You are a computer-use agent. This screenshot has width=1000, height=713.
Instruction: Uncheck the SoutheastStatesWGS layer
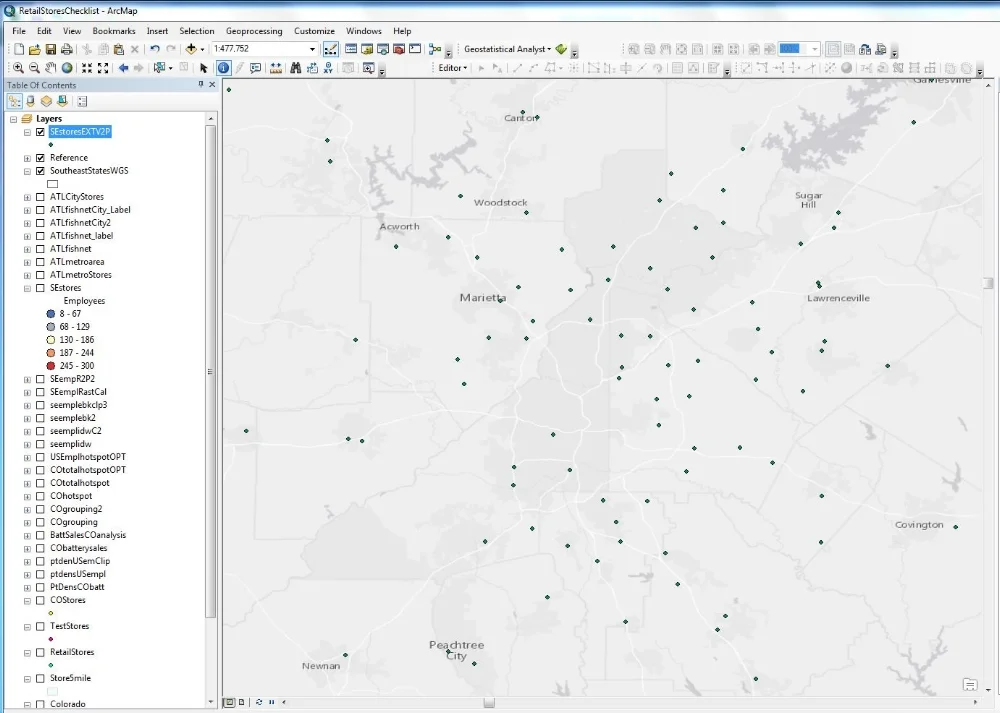[40, 171]
